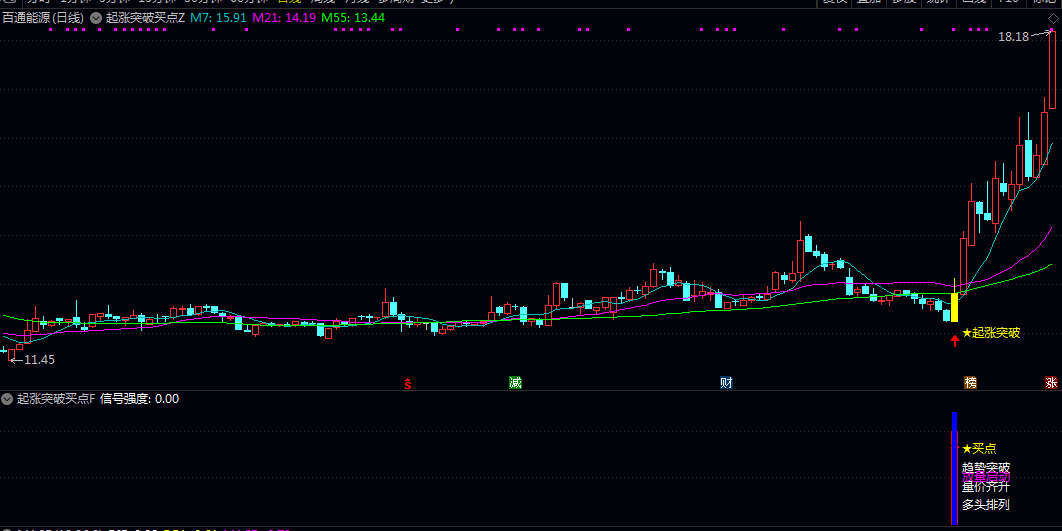Click the 起涨突破买点F sub-indicator name
Viewport: 1062px width, 531px height.
pos(56,399)
